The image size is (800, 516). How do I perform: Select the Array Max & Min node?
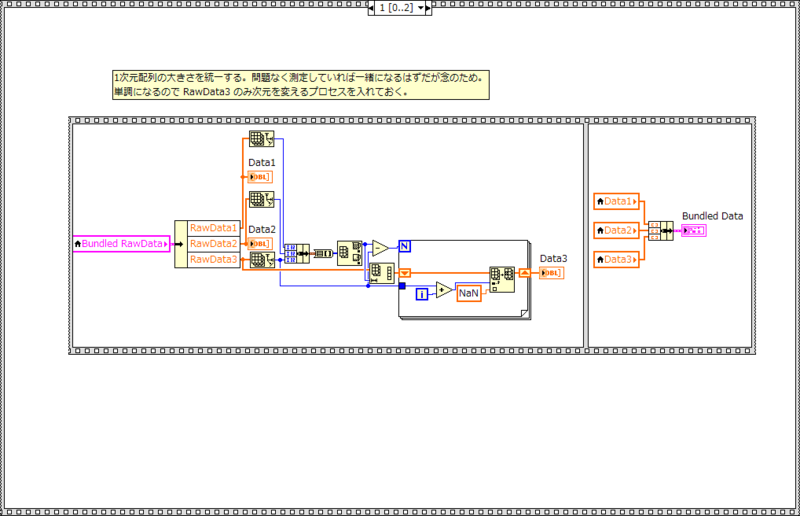[x=349, y=253]
